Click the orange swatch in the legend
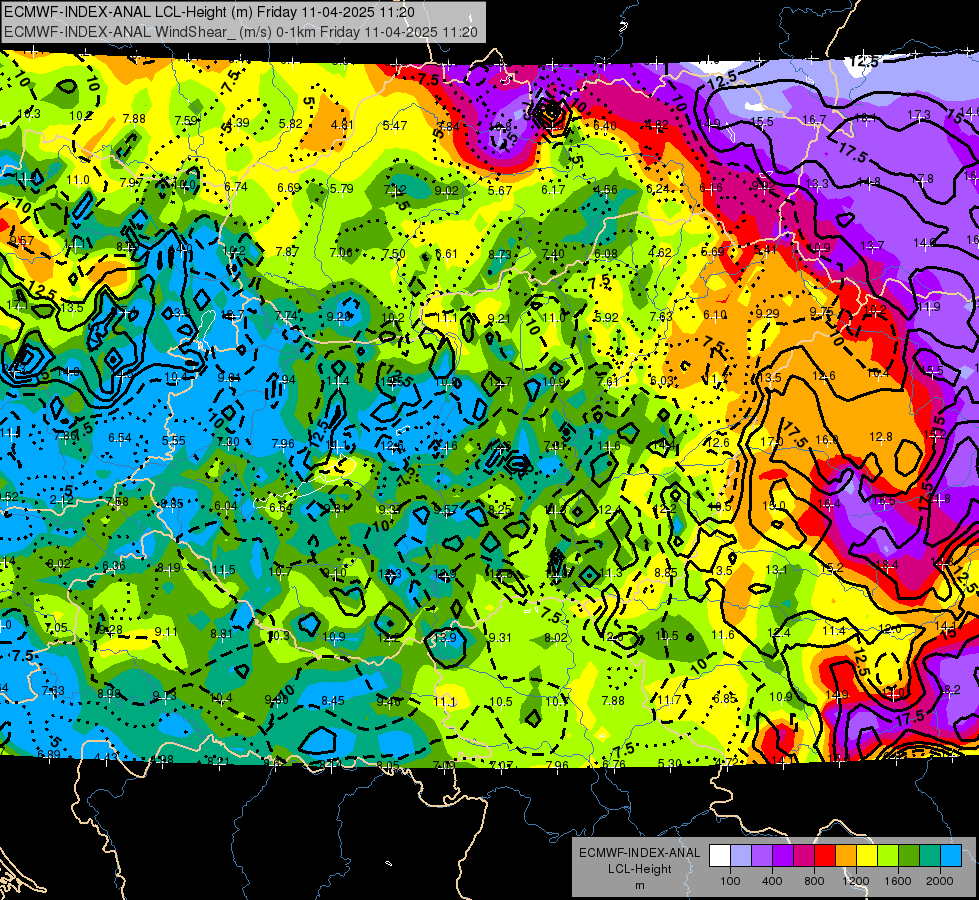The height and width of the screenshot is (900, 979). 846,856
